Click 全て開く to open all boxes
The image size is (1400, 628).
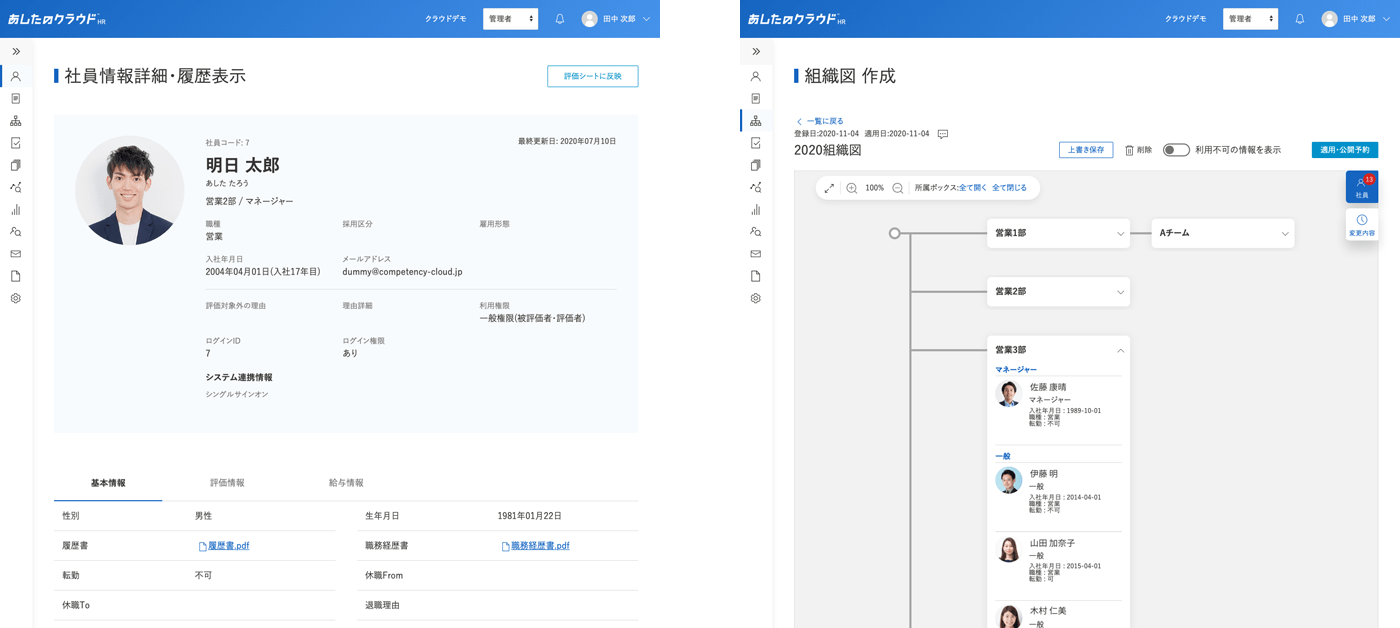(x=973, y=188)
